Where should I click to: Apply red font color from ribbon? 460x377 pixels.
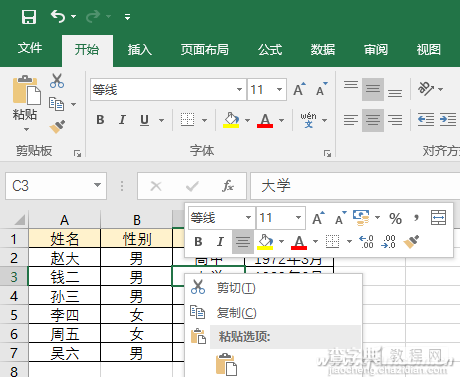pos(265,120)
